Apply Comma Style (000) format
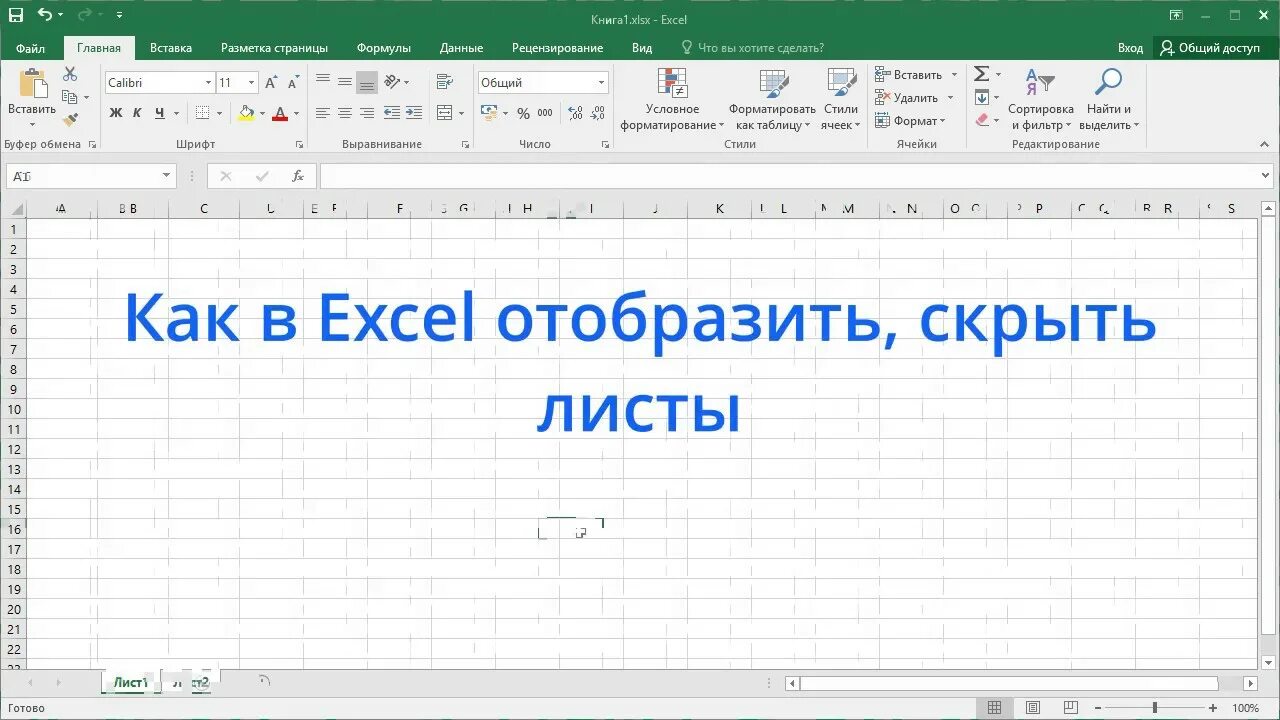 (x=545, y=113)
